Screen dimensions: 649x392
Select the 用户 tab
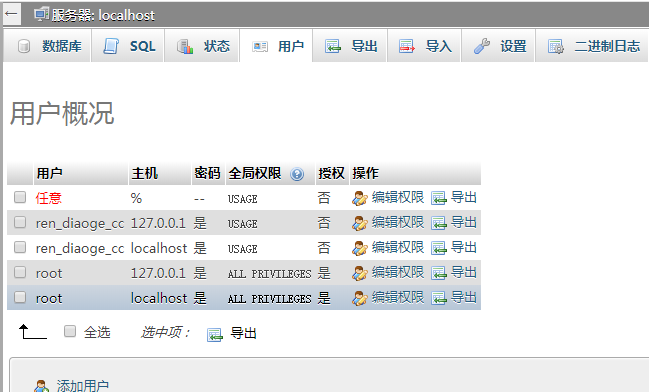pos(276,46)
